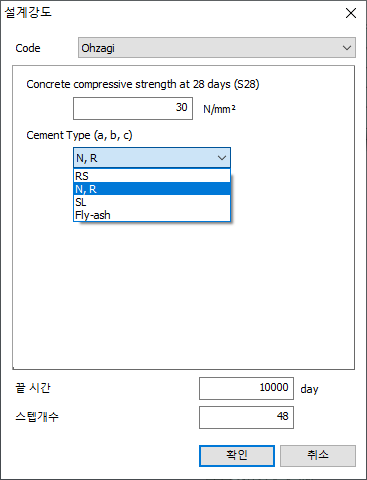Pick Fly-ash from the dropdown list
The image size is (367, 480).
152,215
